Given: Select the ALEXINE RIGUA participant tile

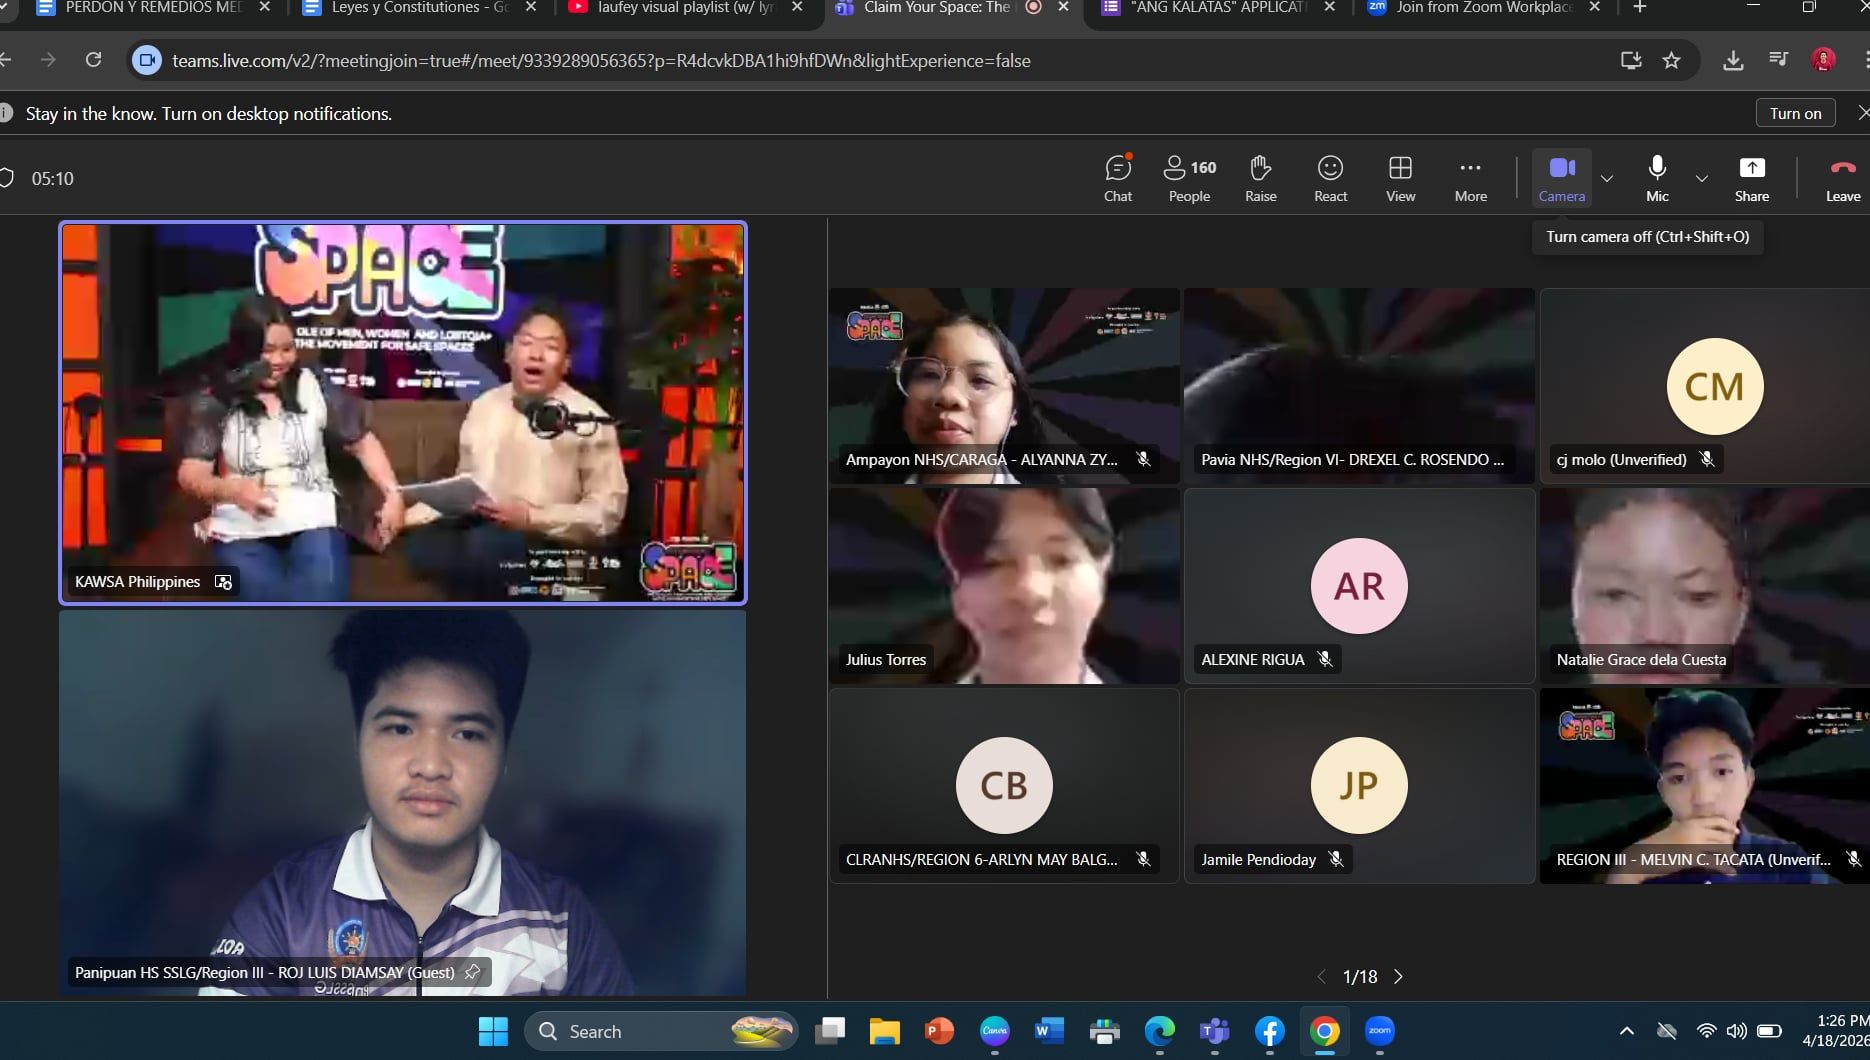Looking at the screenshot, I should point(1359,586).
